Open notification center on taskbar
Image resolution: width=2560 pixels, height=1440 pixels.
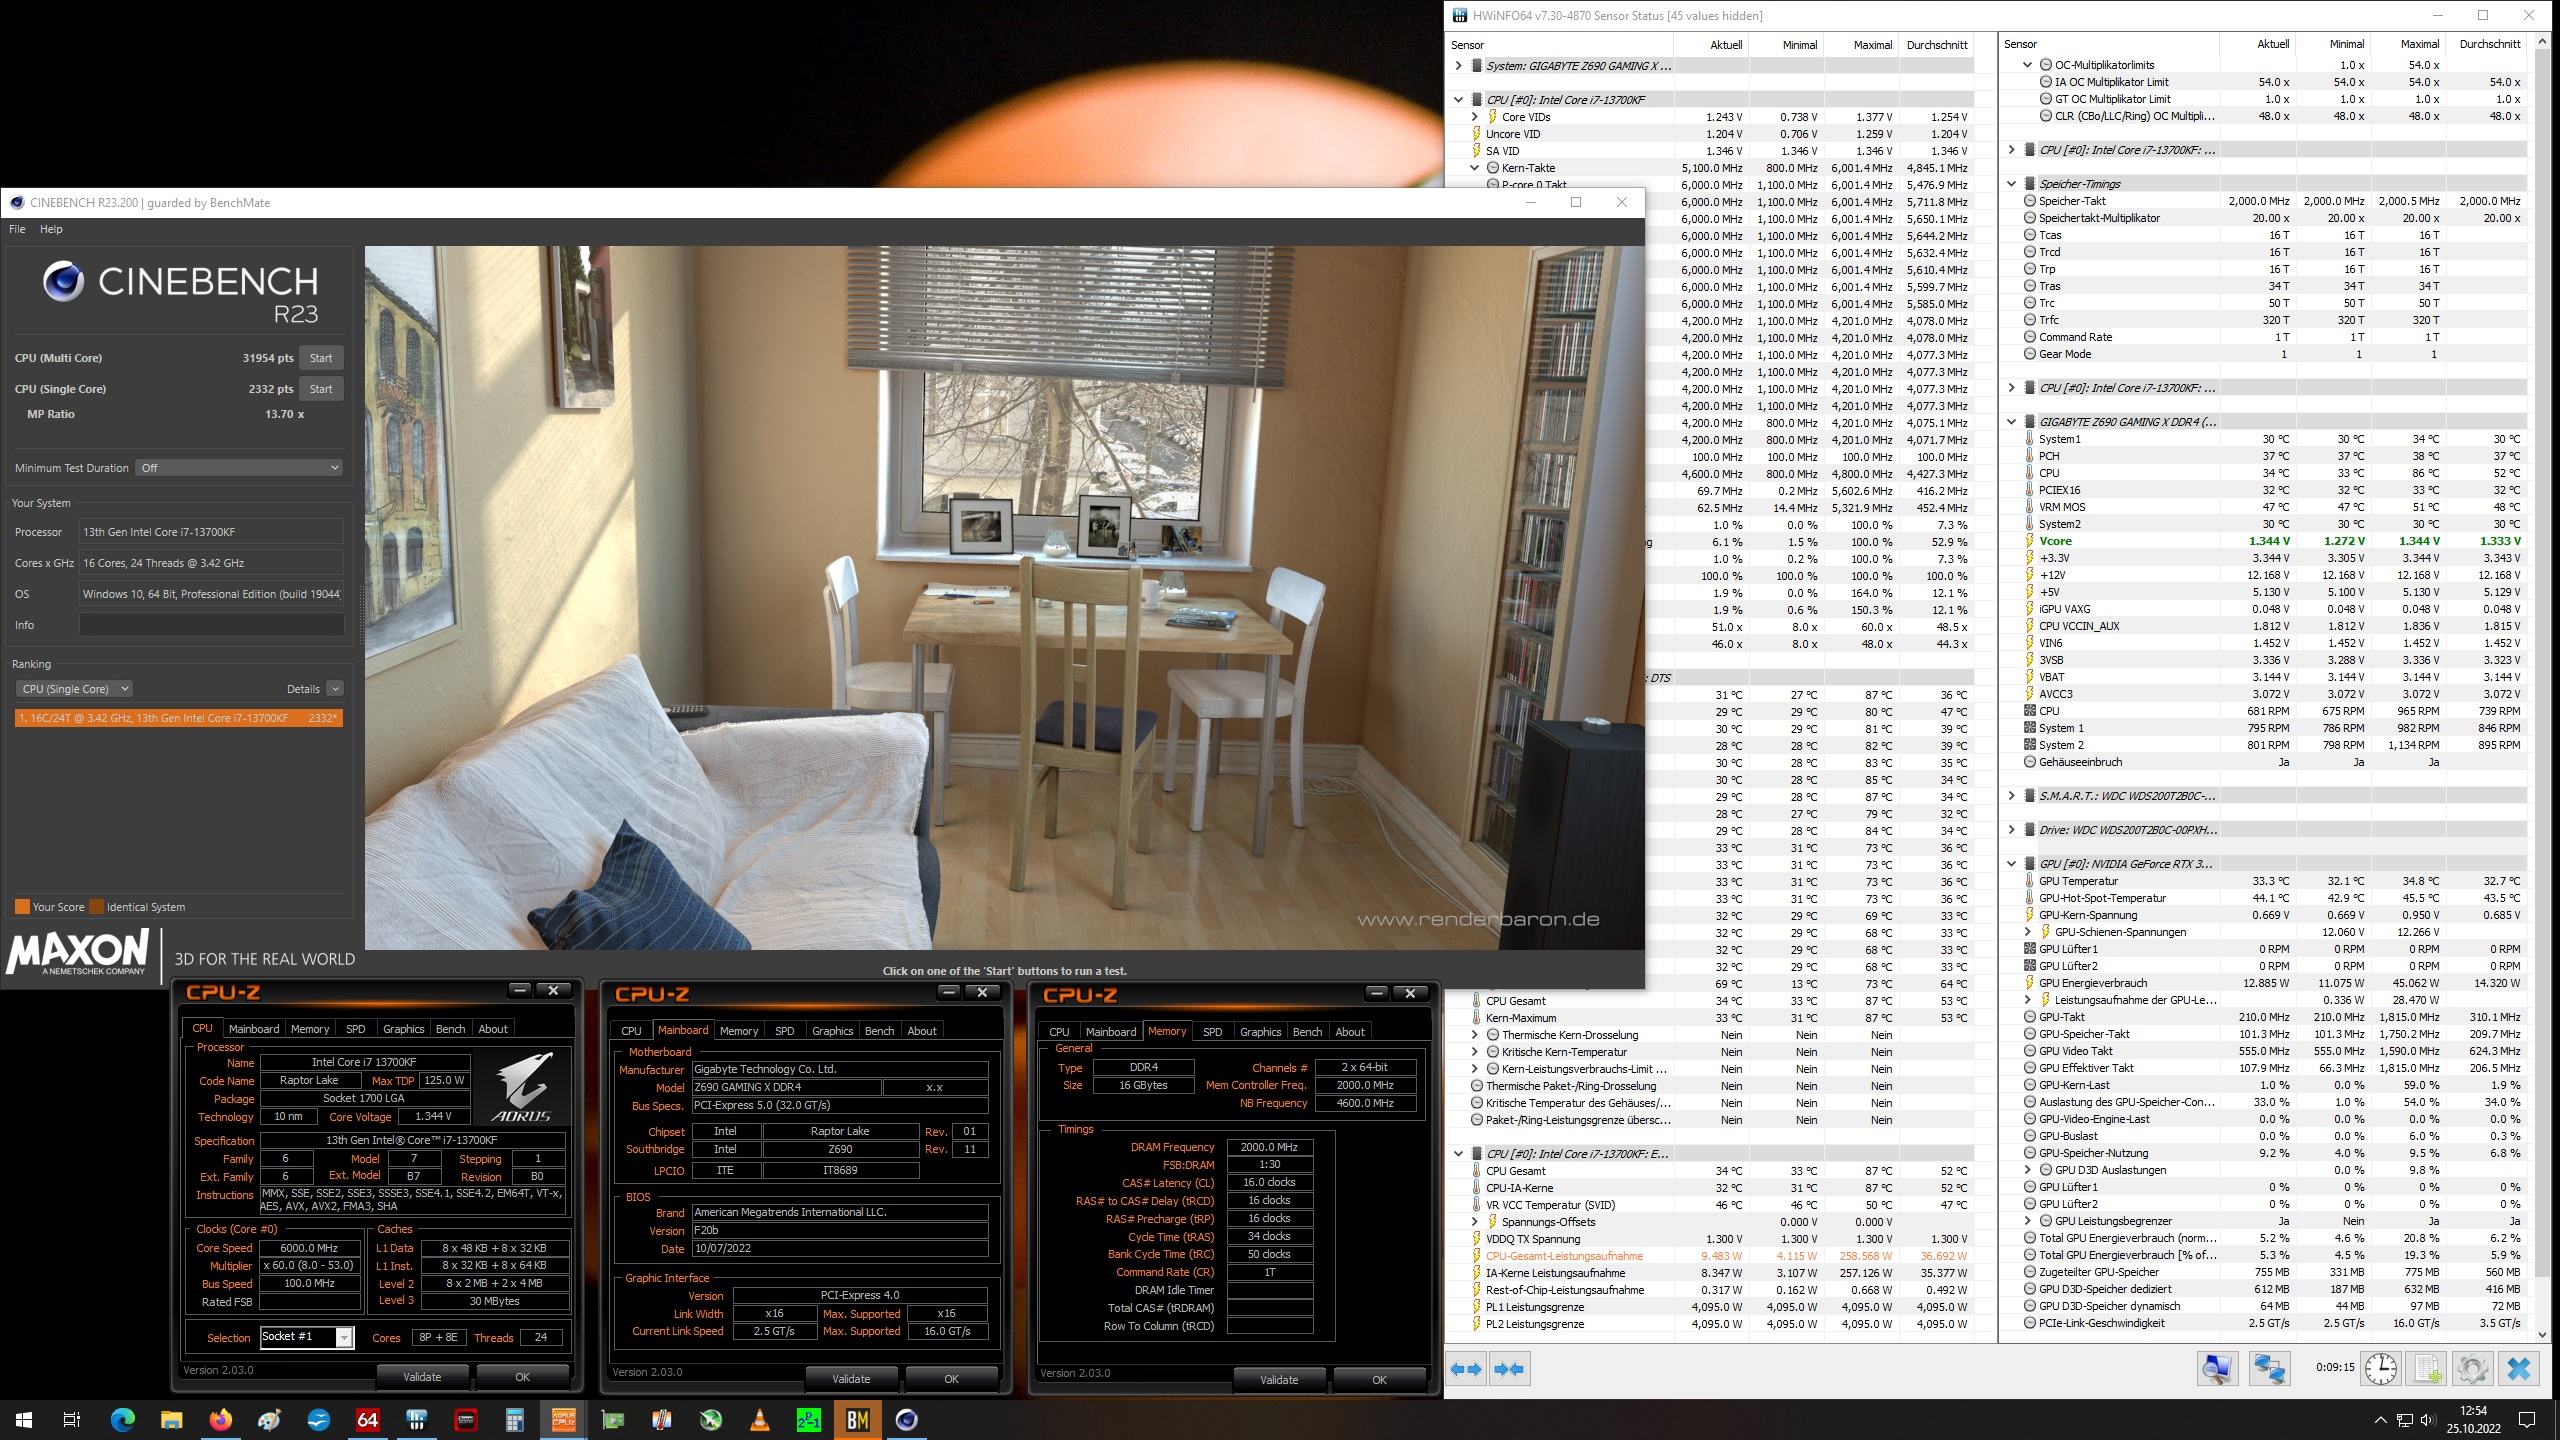coord(2526,1420)
